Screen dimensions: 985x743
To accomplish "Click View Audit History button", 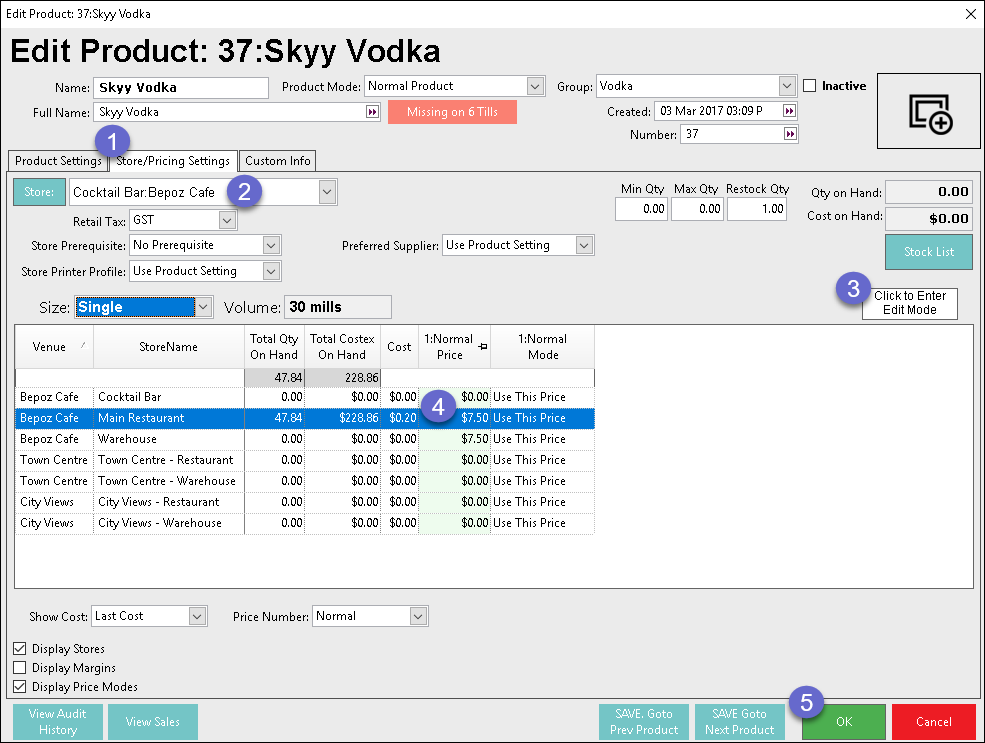I will pyautogui.click(x=58, y=722).
